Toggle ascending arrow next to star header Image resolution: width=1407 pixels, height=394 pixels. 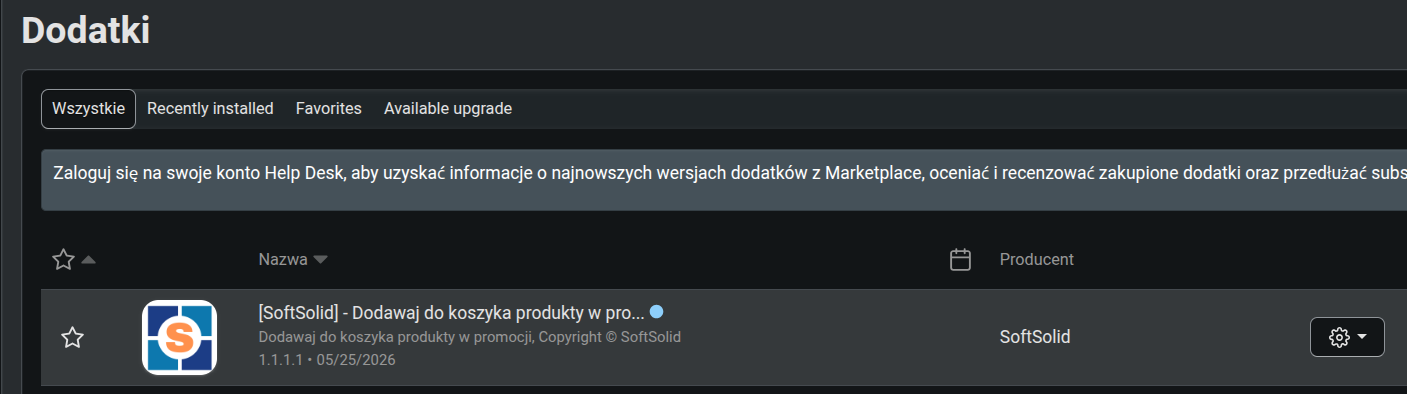88,260
